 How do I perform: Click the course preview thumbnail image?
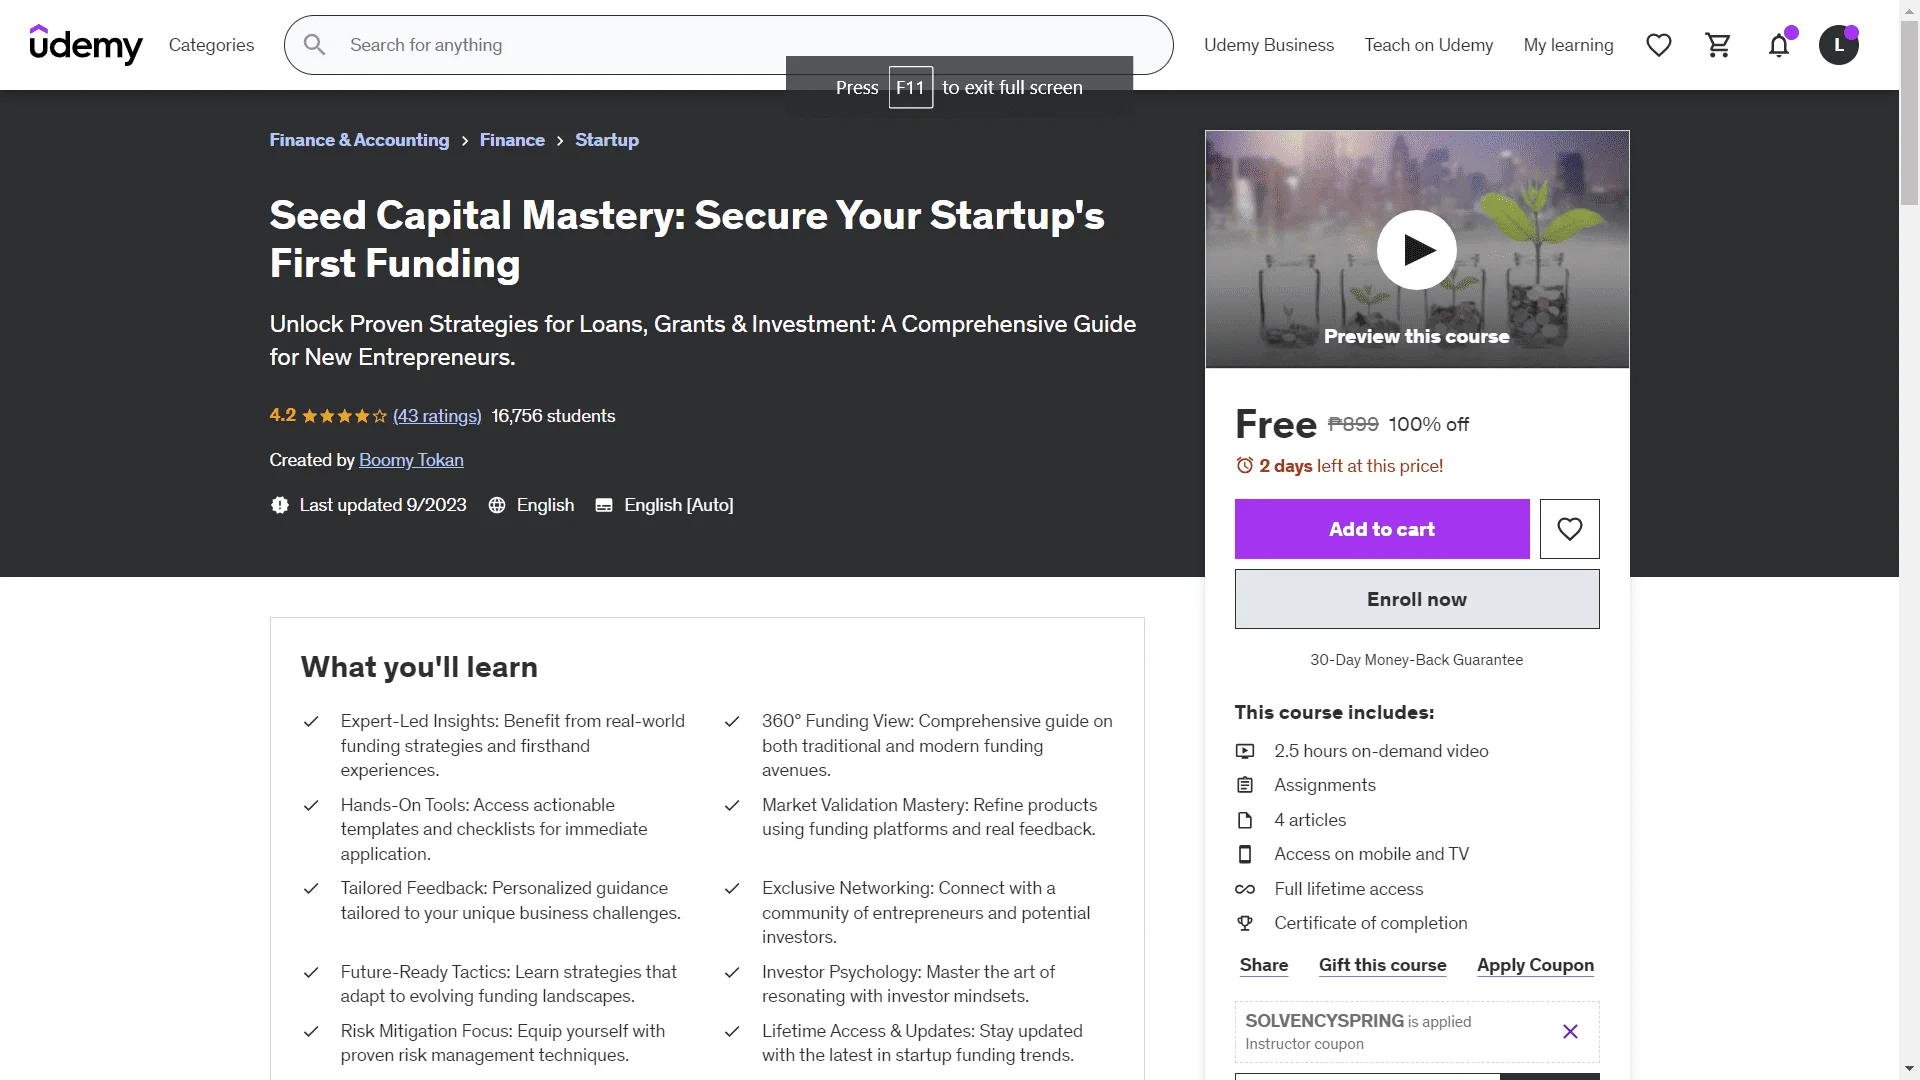click(x=1417, y=249)
